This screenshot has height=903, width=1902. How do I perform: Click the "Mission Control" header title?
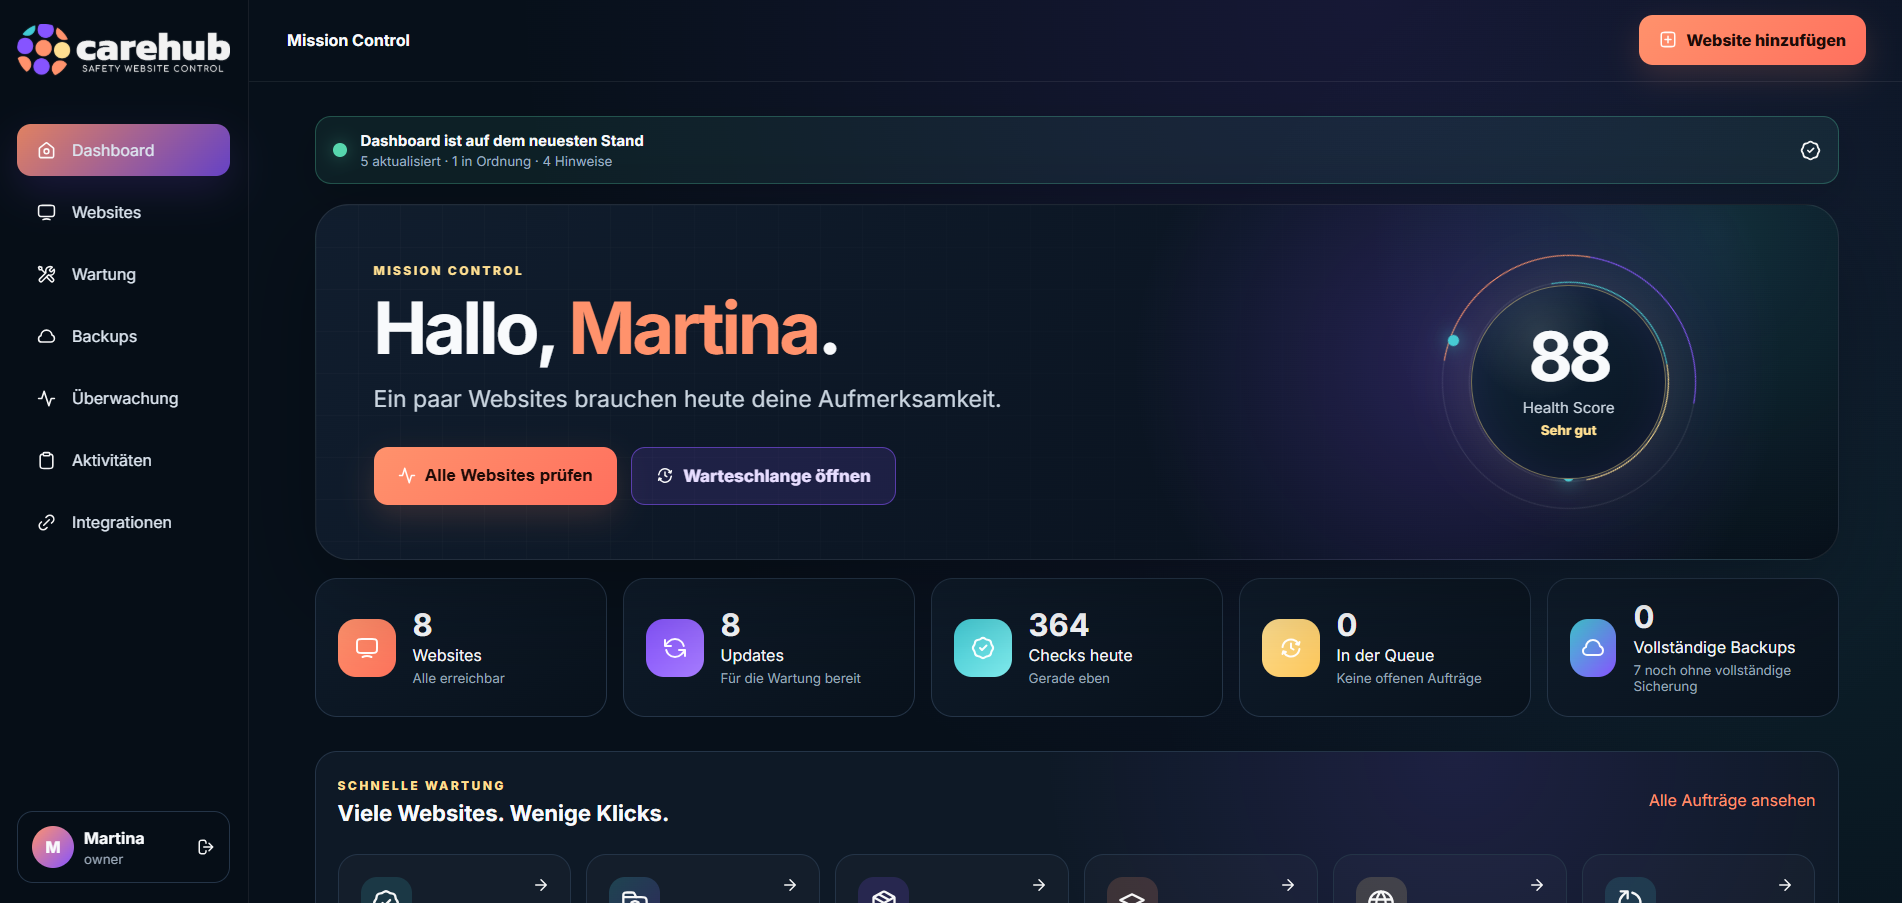(x=348, y=40)
